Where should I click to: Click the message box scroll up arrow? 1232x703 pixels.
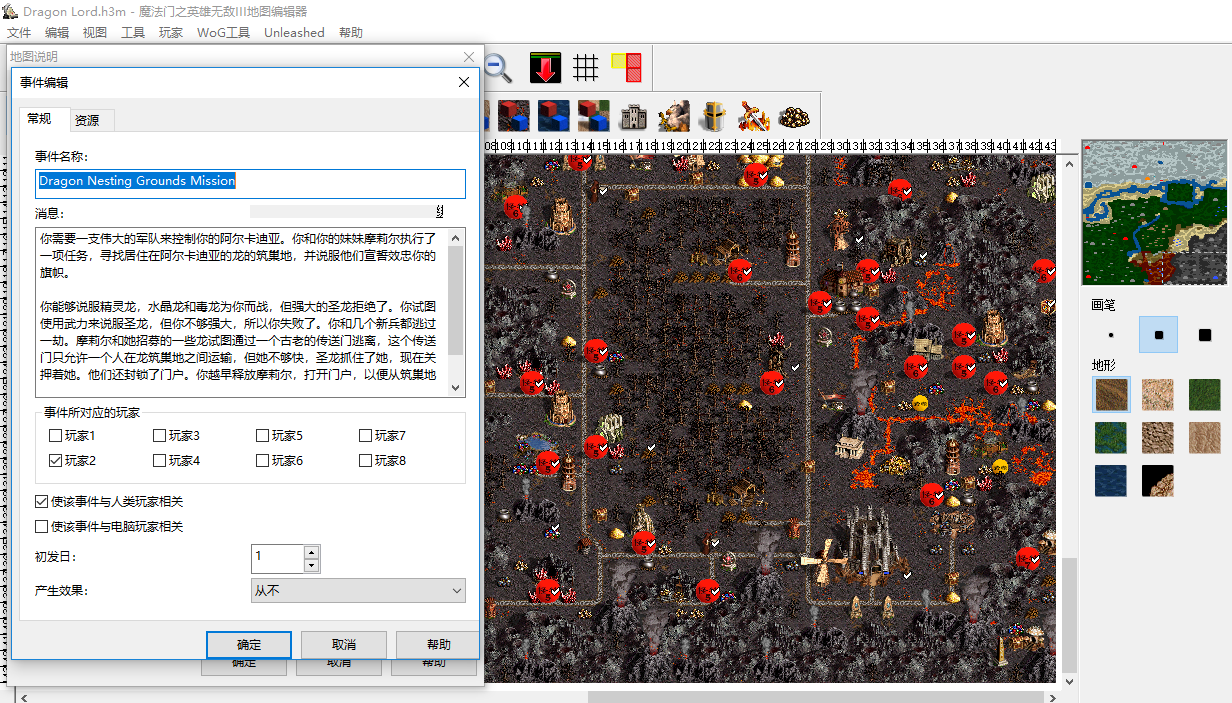point(456,238)
